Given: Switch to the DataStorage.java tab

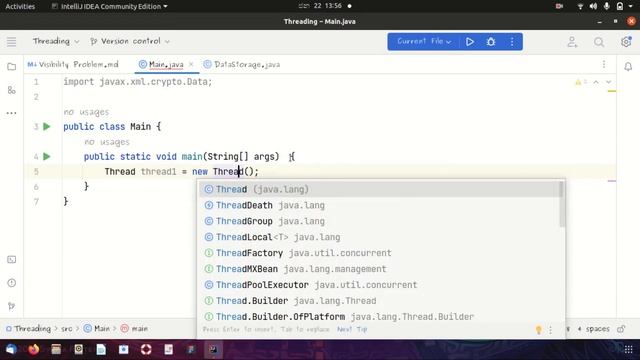Looking at the screenshot, I should (242, 64).
